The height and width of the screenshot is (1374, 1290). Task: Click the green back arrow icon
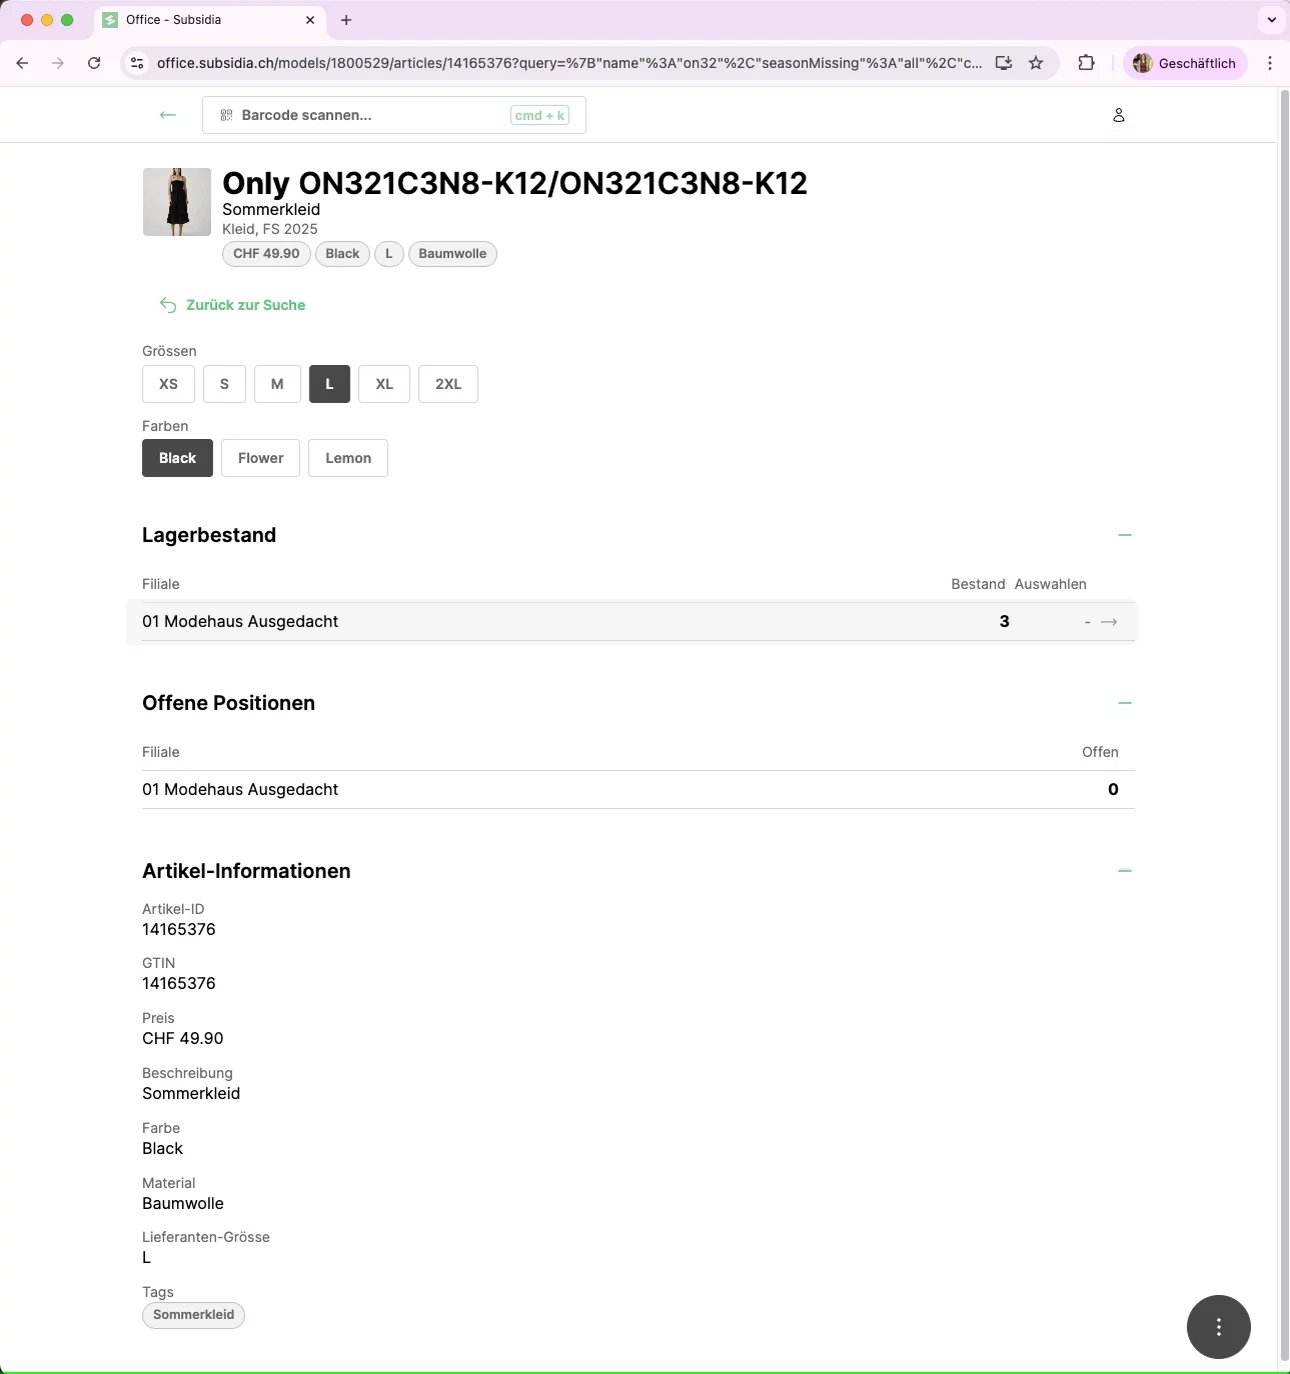(167, 115)
